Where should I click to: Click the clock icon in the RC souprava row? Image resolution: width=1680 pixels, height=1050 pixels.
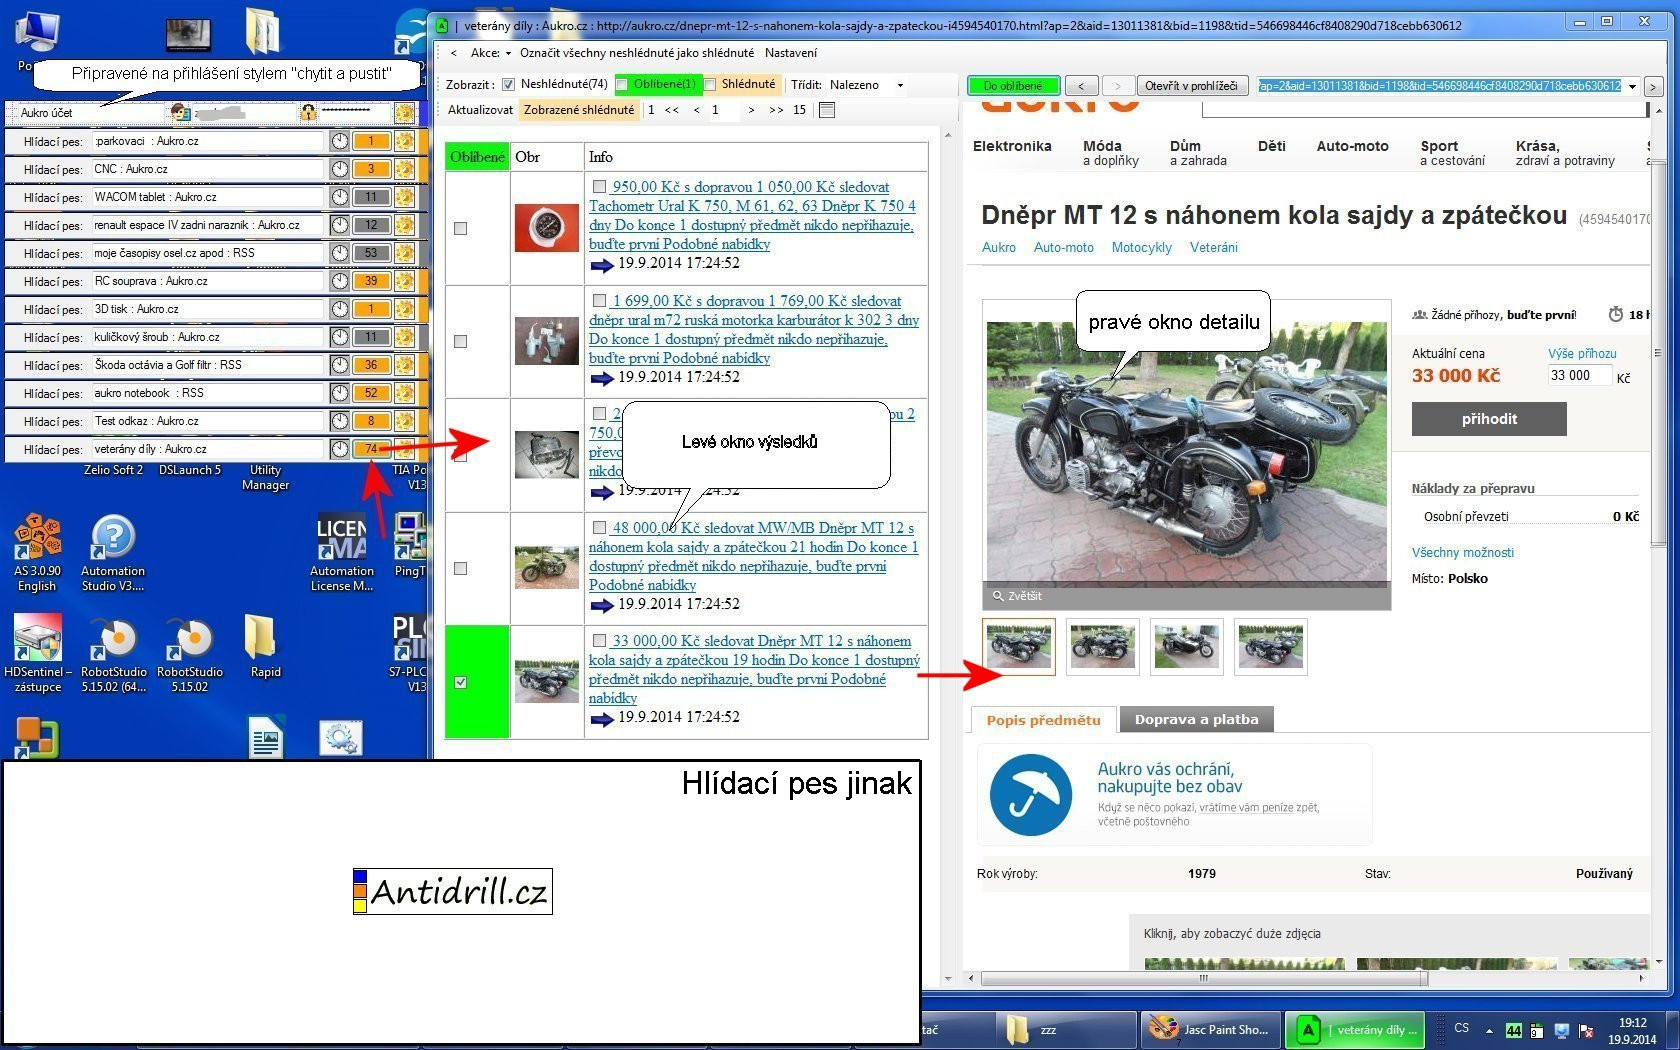pyautogui.click(x=340, y=281)
